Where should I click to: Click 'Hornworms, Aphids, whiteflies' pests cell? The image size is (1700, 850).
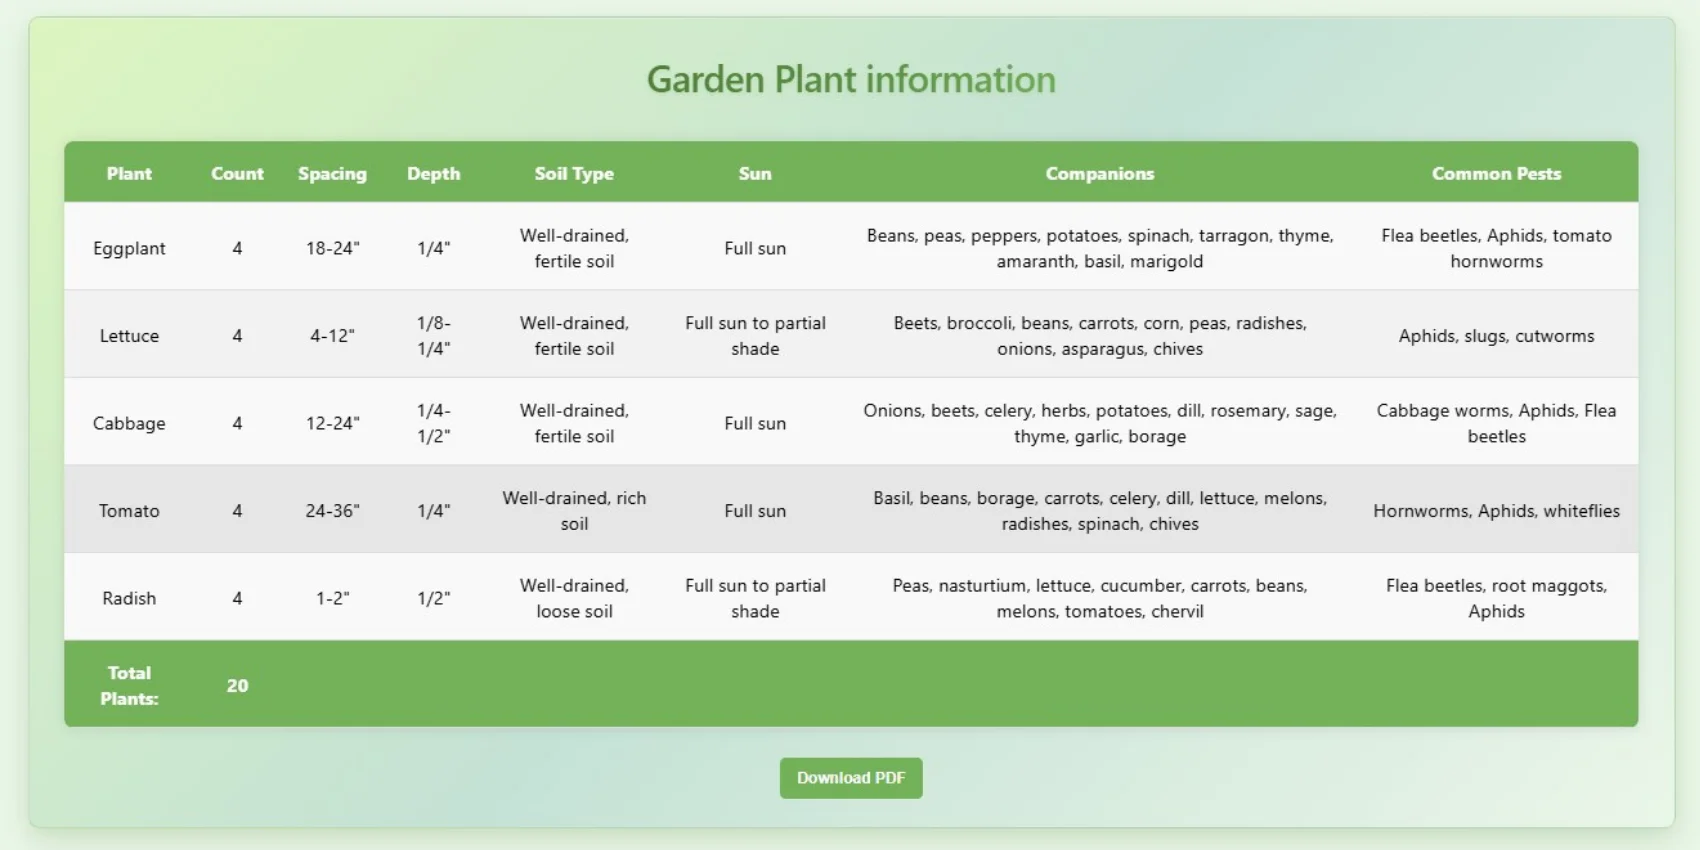1496,511
